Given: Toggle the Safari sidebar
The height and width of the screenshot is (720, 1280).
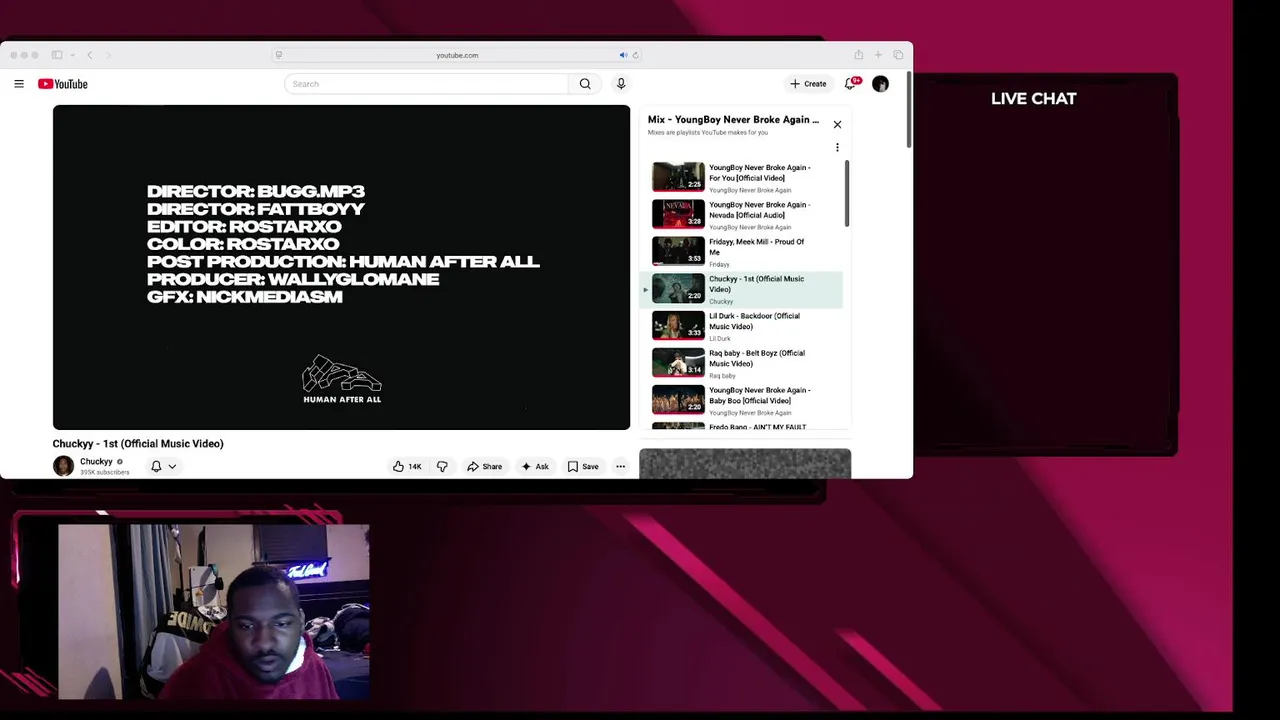Looking at the screenshot, I should tap(57, 55).
